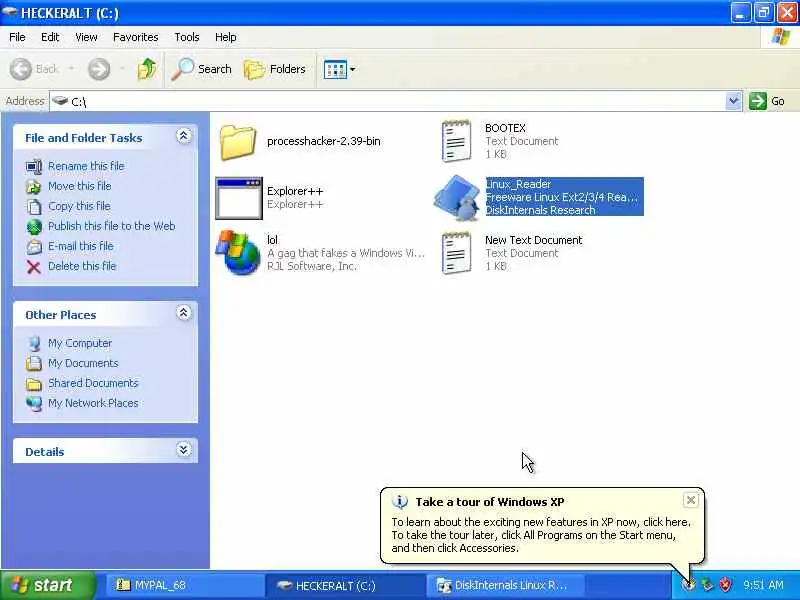Select the BOOTEX text document icon
This screenshot has width=800, height=600.
pos(456,141)
